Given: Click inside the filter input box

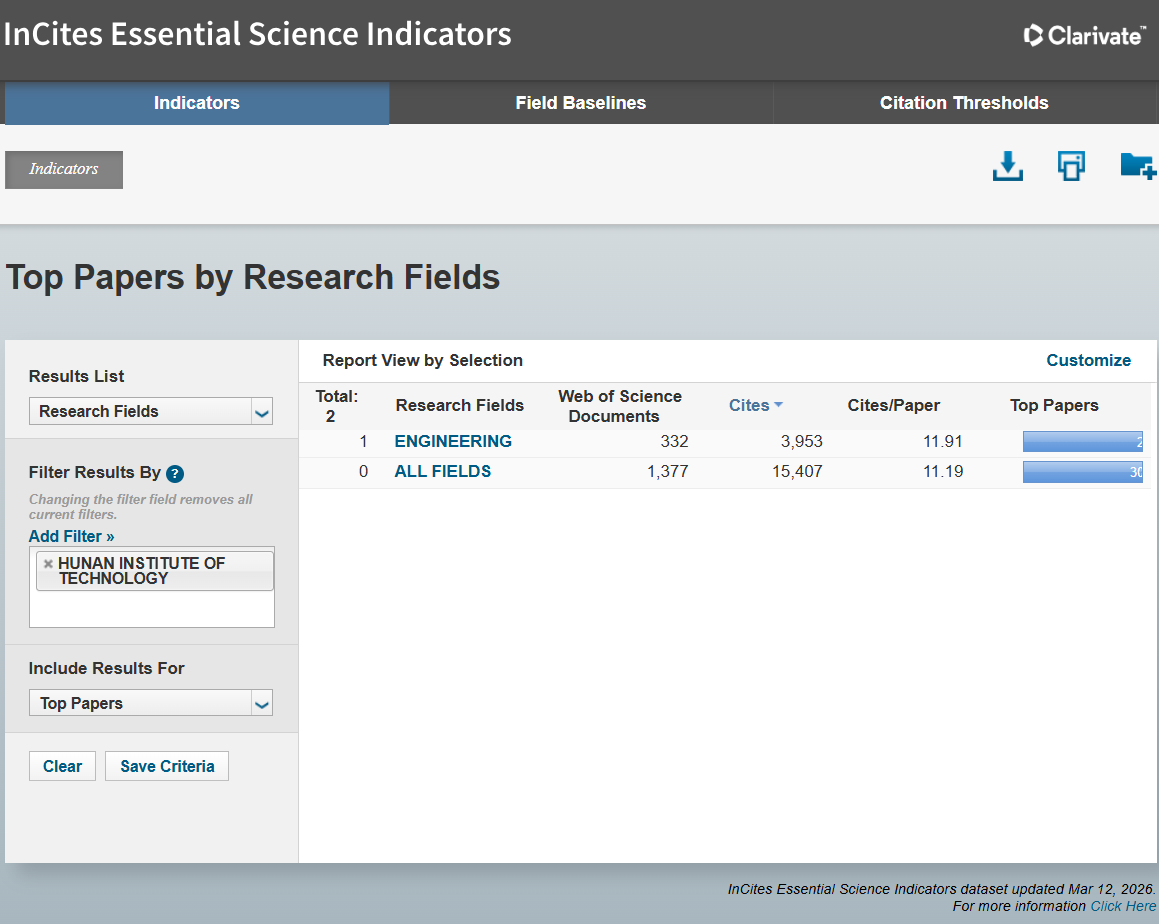Looking at the screenshot, I should pos(151,610).
